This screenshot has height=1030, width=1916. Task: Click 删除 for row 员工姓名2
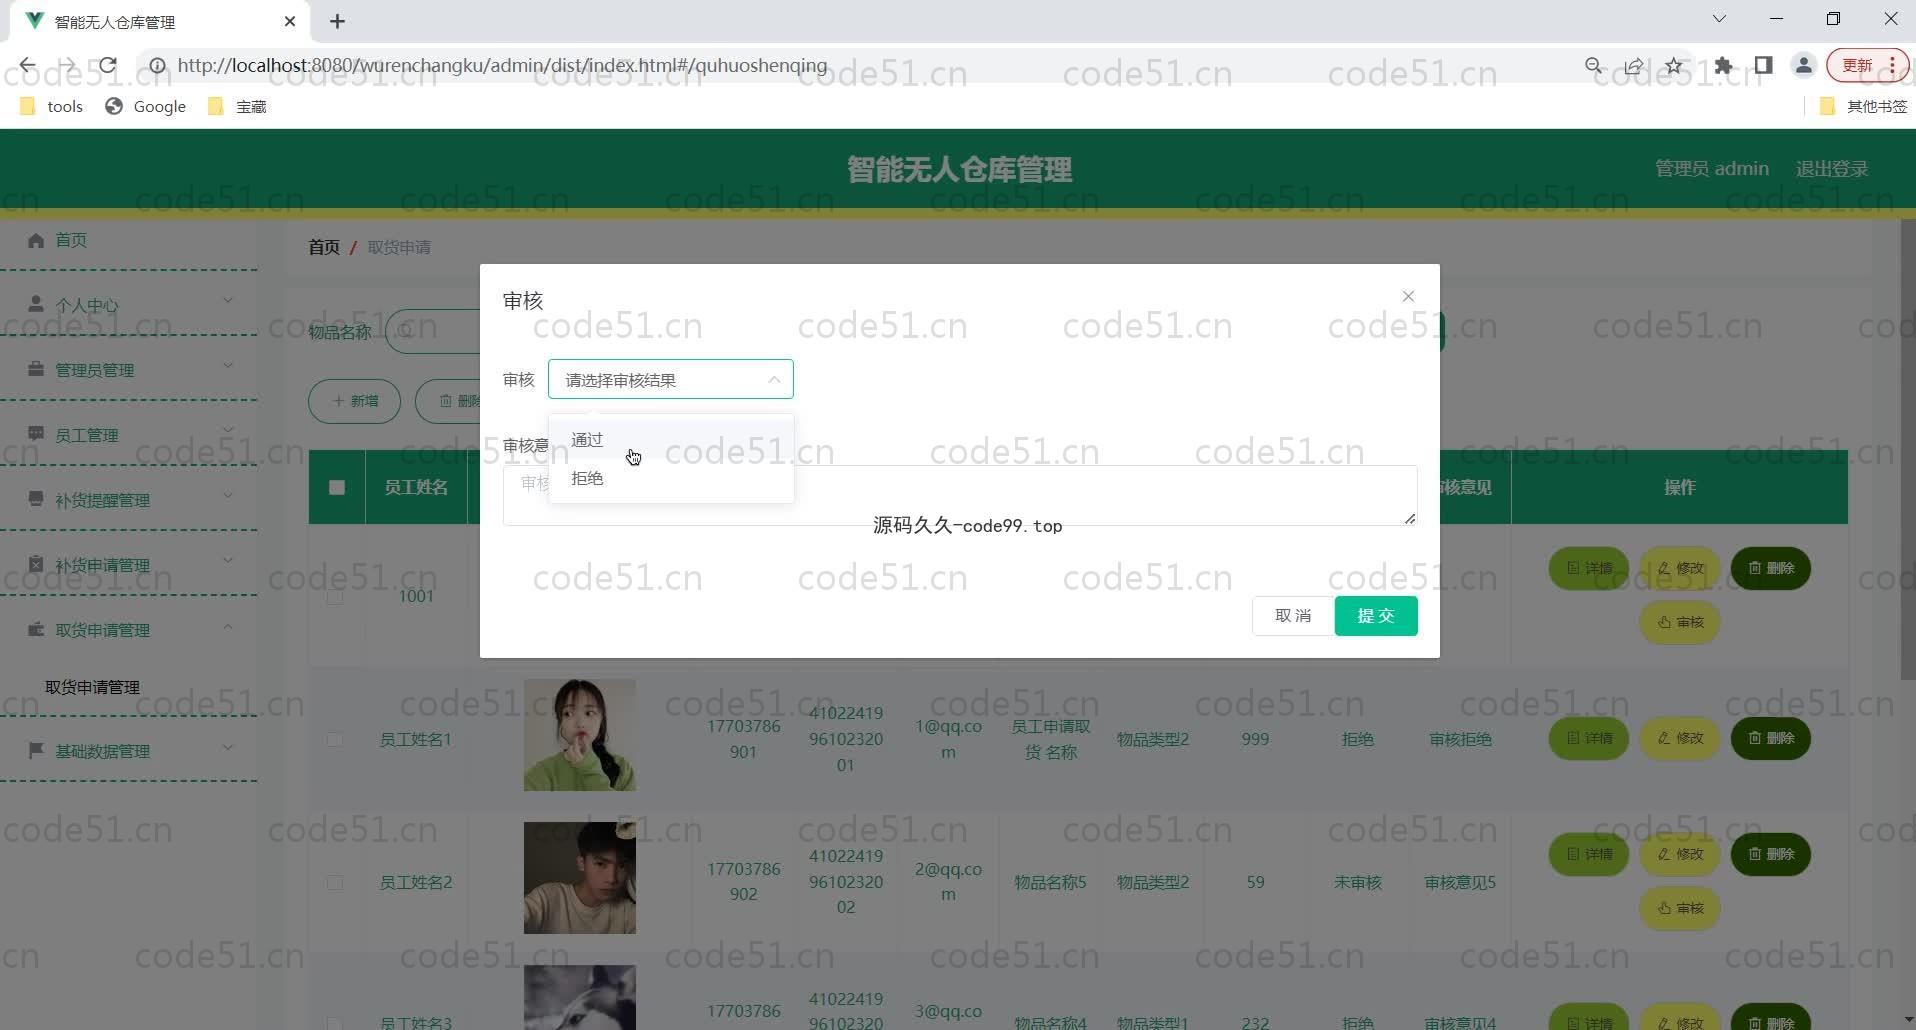pyautogui.click(x=1771, y=854)
